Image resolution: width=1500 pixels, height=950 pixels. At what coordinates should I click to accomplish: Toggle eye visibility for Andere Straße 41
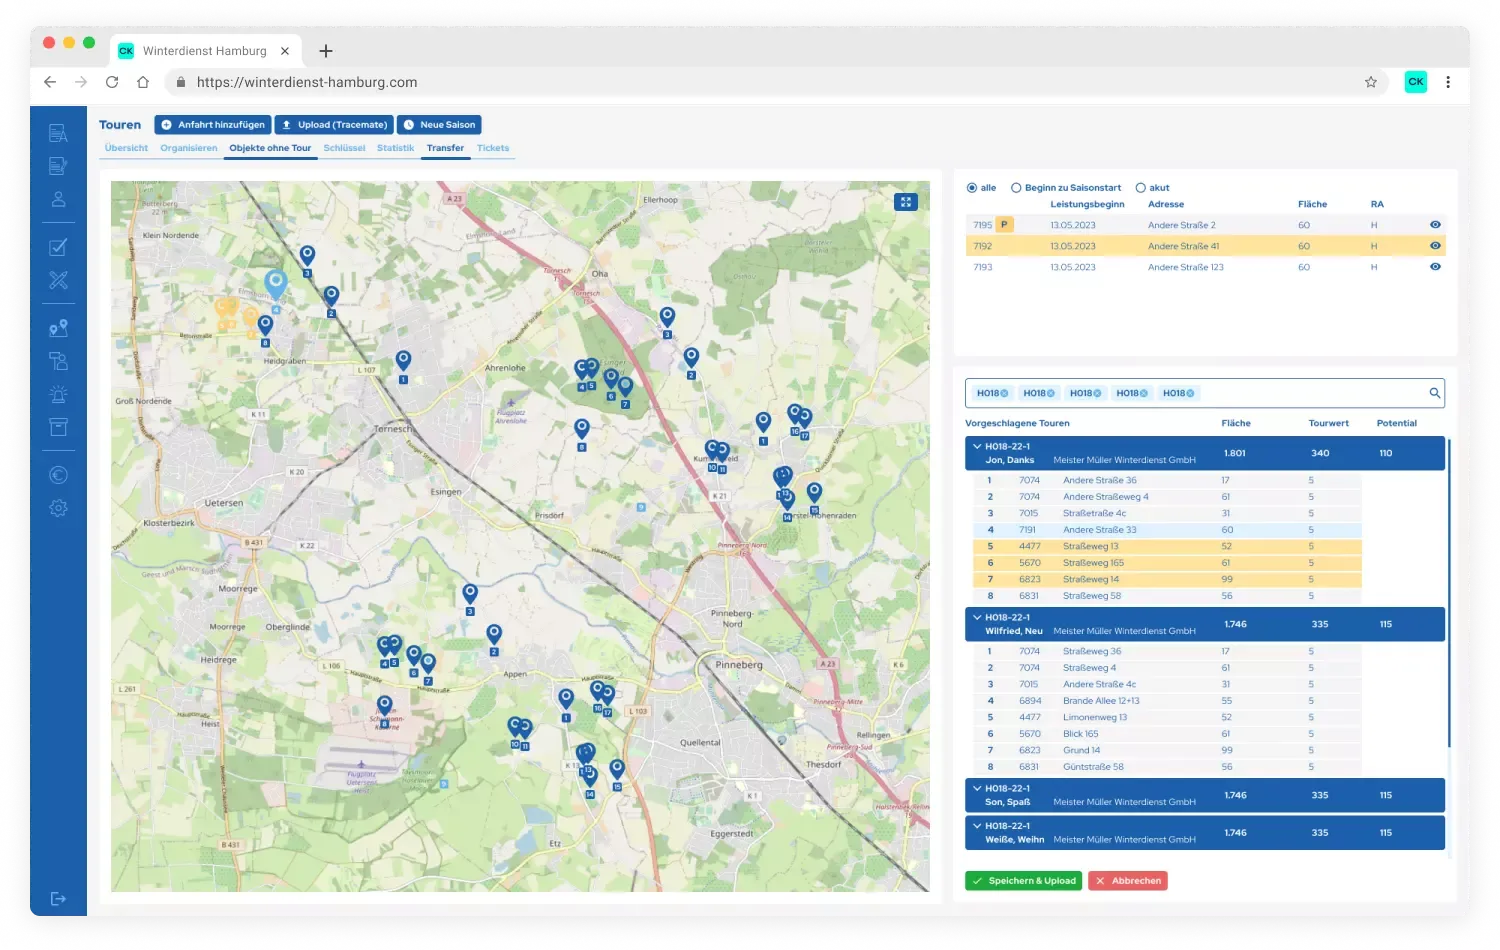point(1435,246)
